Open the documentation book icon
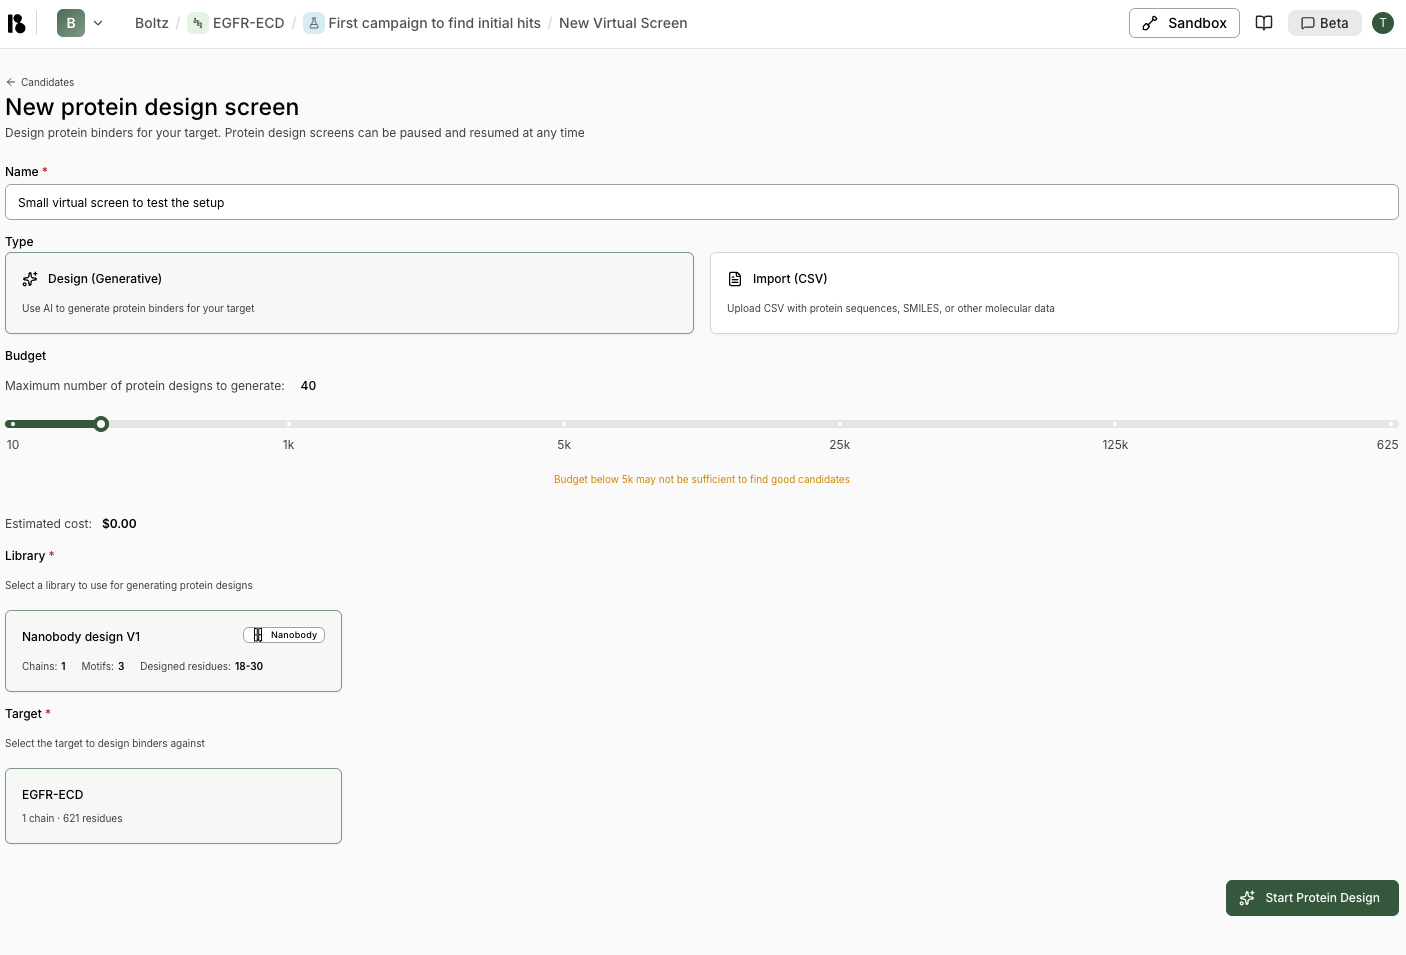This screenshot has height=955, width=1406. (x=1263, y=22)
